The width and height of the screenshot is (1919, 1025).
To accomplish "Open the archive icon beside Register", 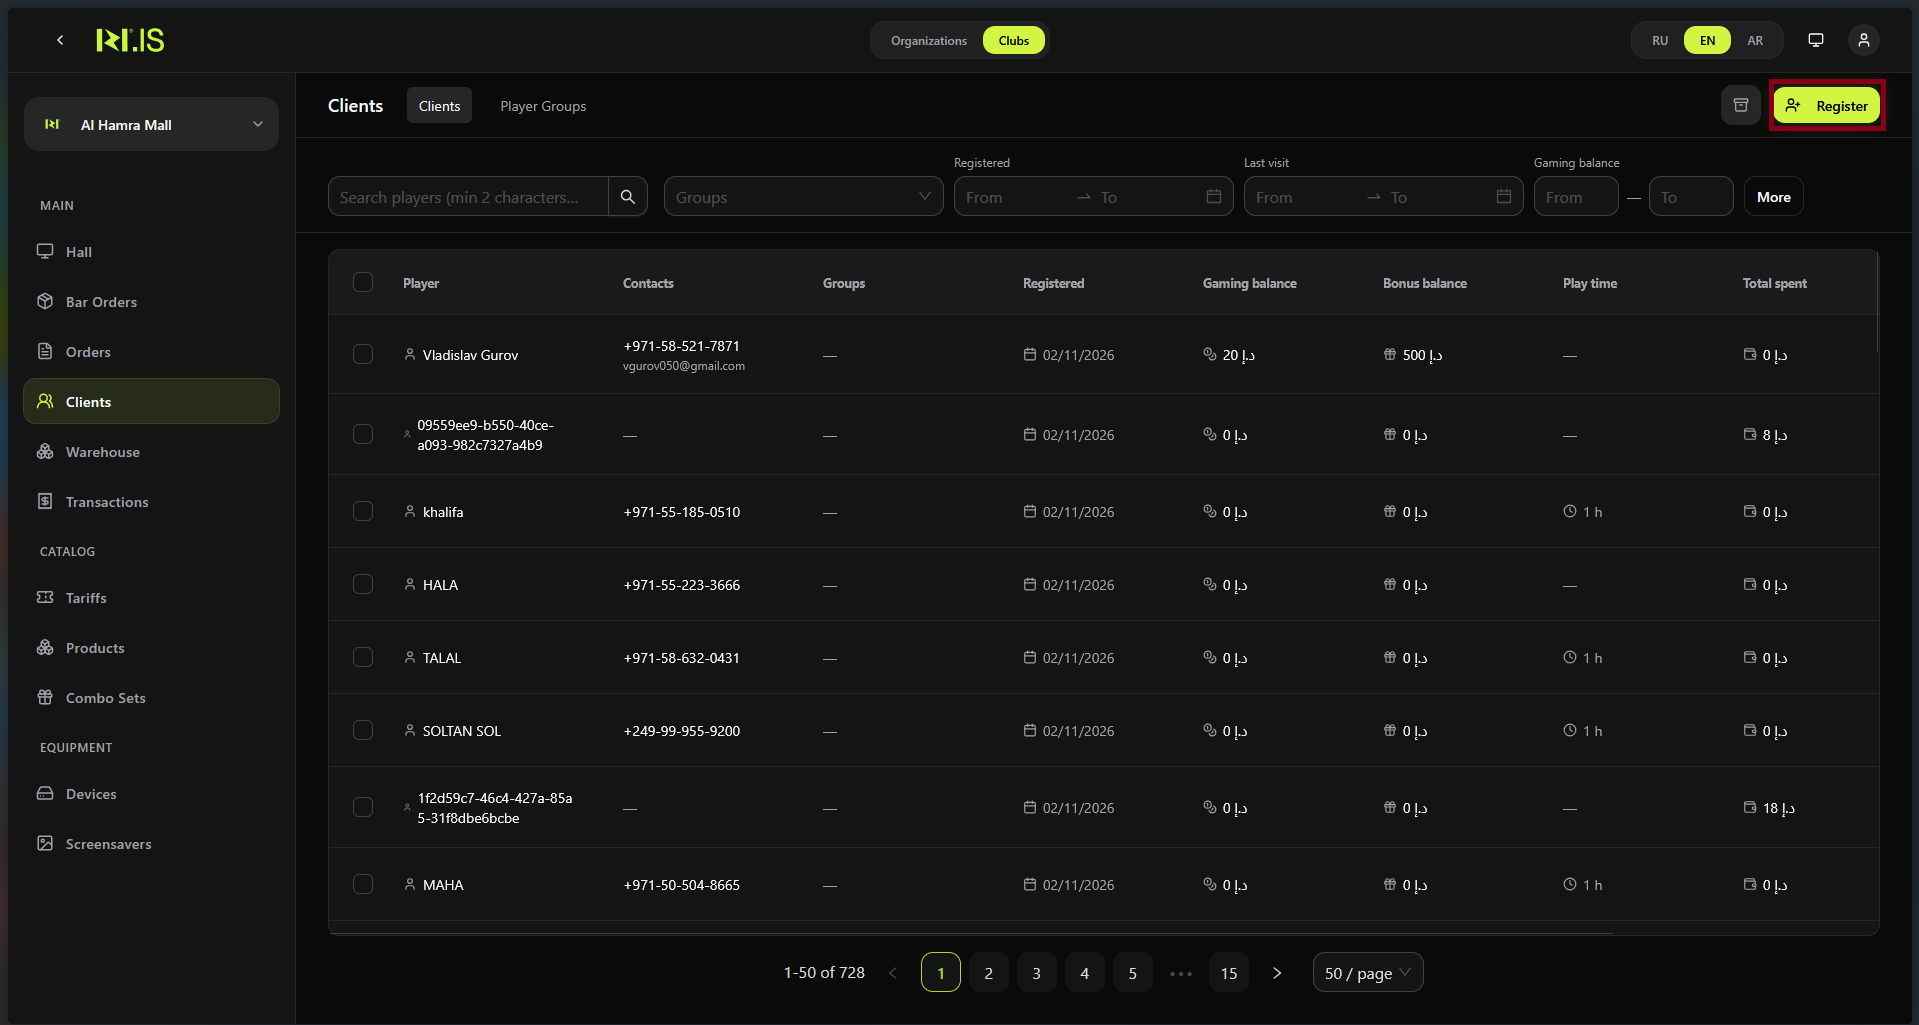I will click(1740, 105).
